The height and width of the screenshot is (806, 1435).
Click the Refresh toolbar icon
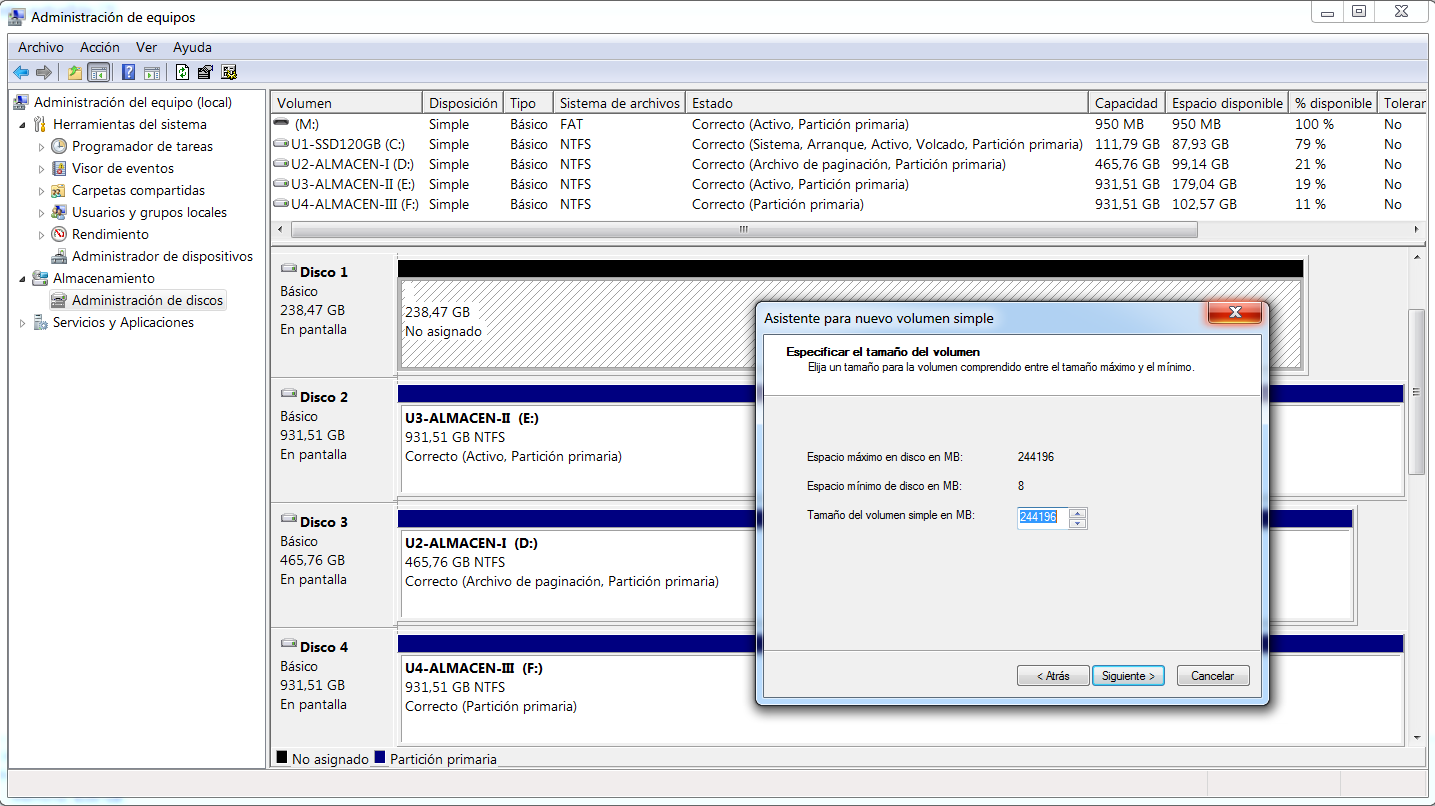tap(182, 72)
